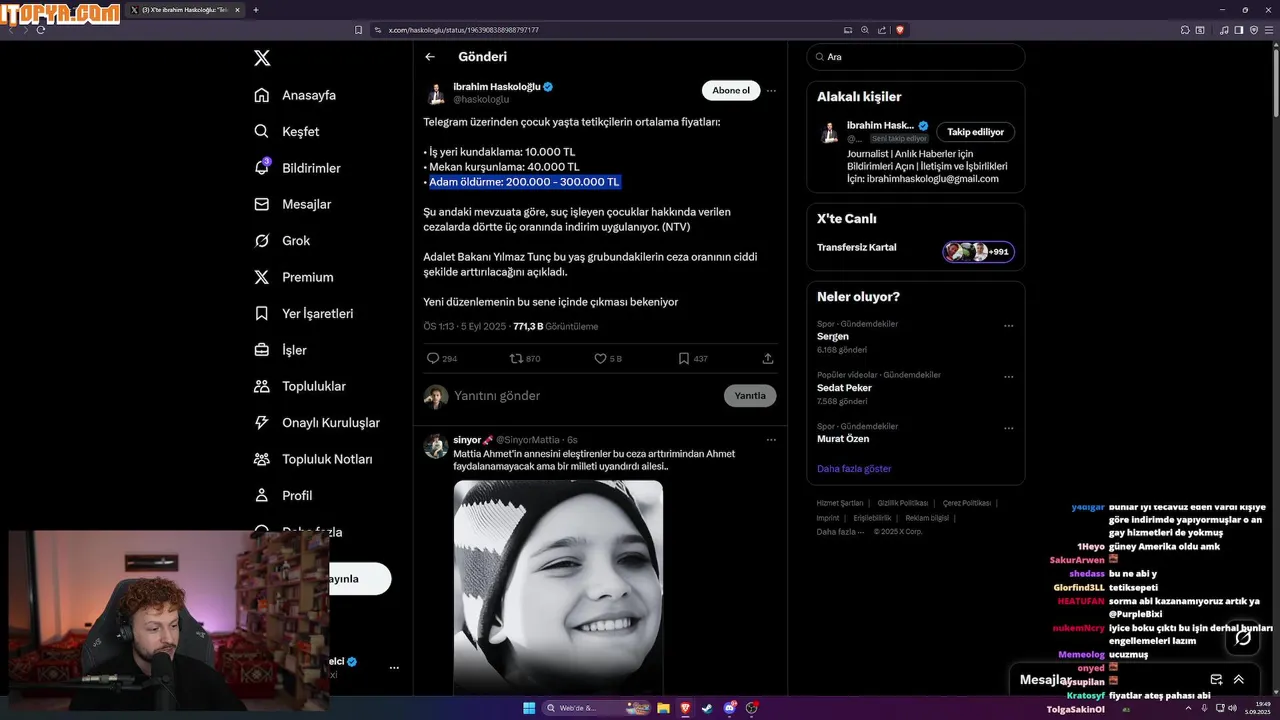Open the new message icon in Mesajlar dock
This screenshot has height=720, width=1280.
click(1216, 679)
